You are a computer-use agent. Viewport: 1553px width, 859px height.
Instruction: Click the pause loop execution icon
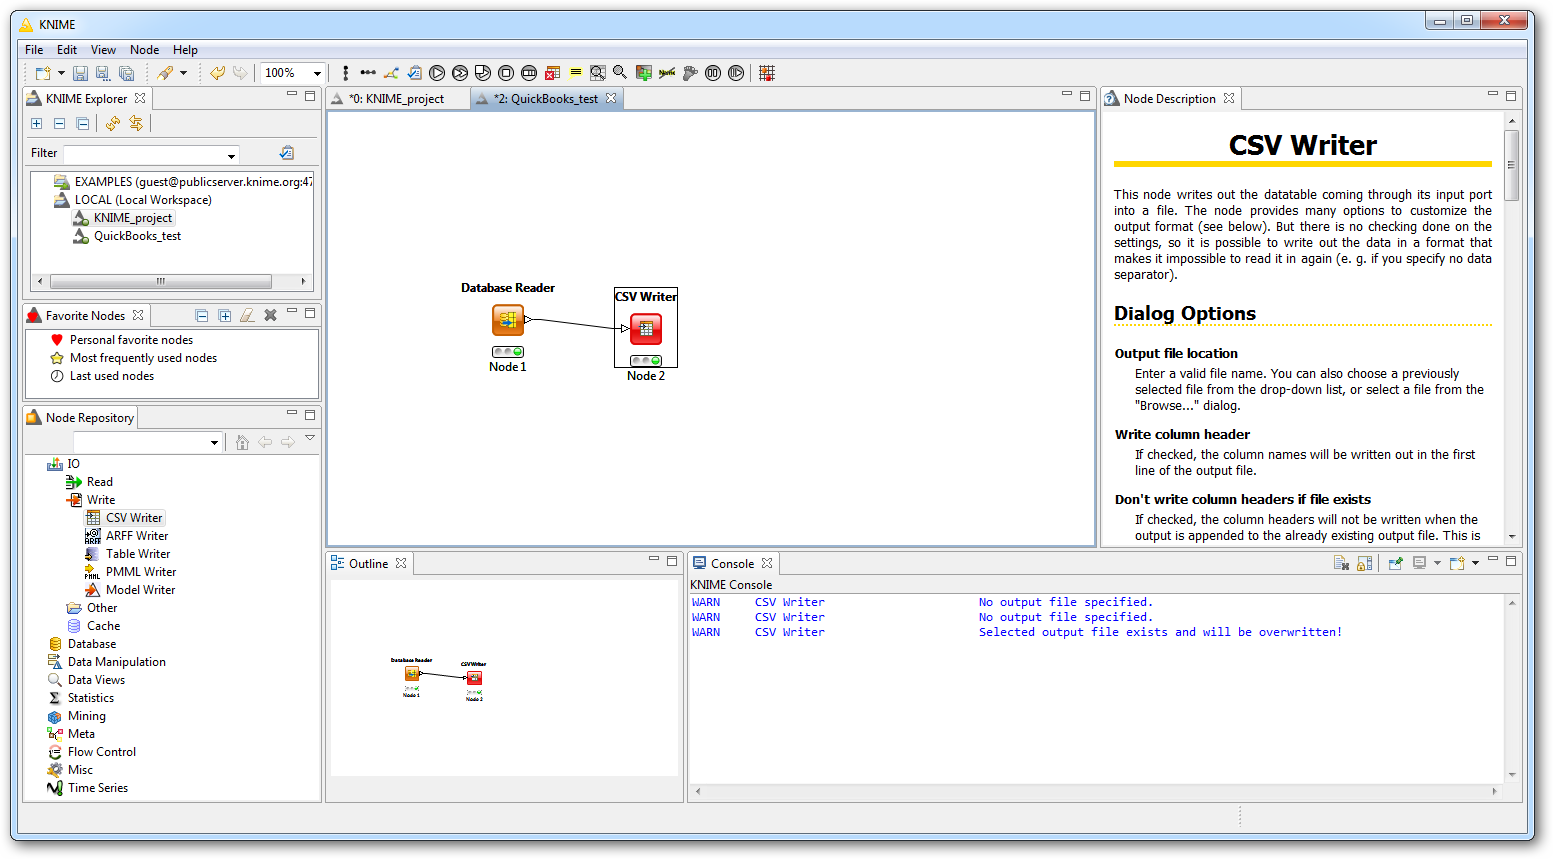(713, 73)
